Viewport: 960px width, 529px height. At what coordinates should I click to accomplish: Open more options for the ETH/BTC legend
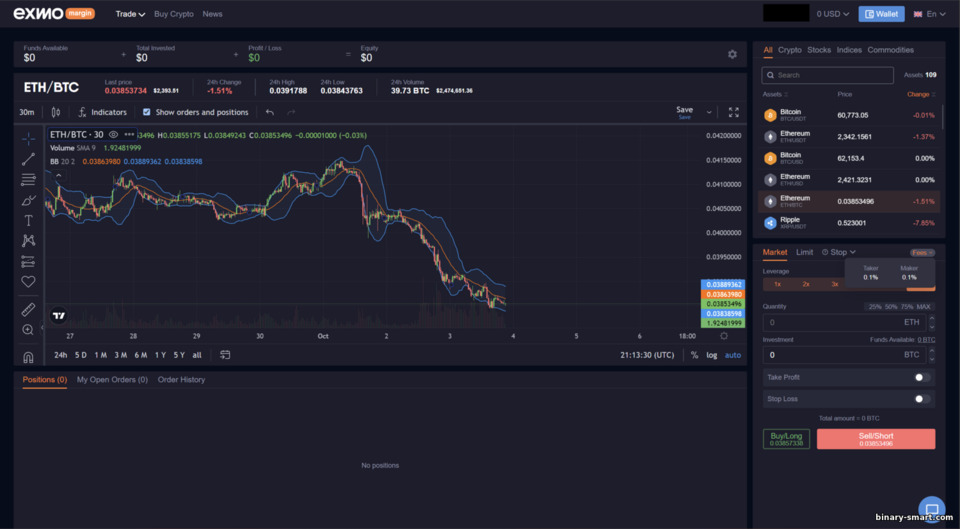(129, 134)
